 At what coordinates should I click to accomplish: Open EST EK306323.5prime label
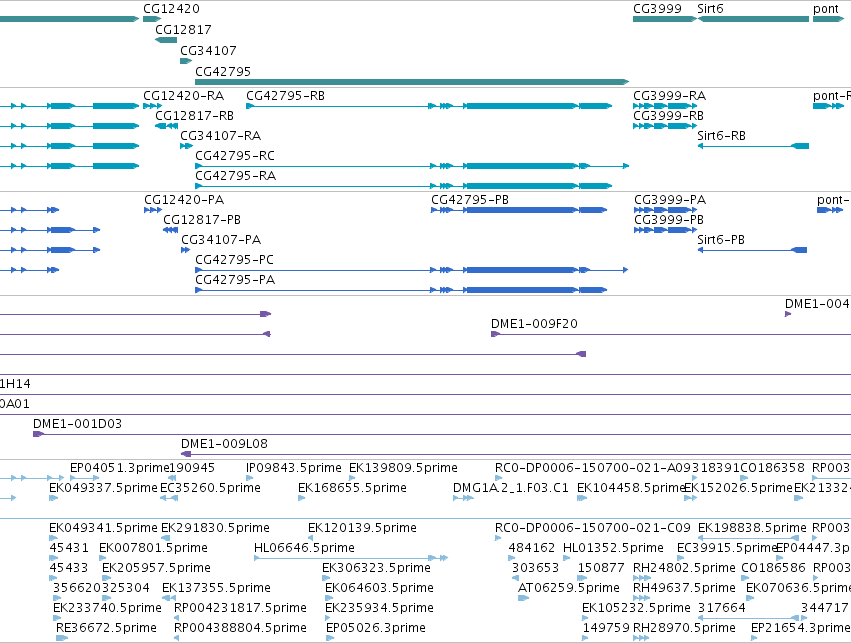(376, 568)
